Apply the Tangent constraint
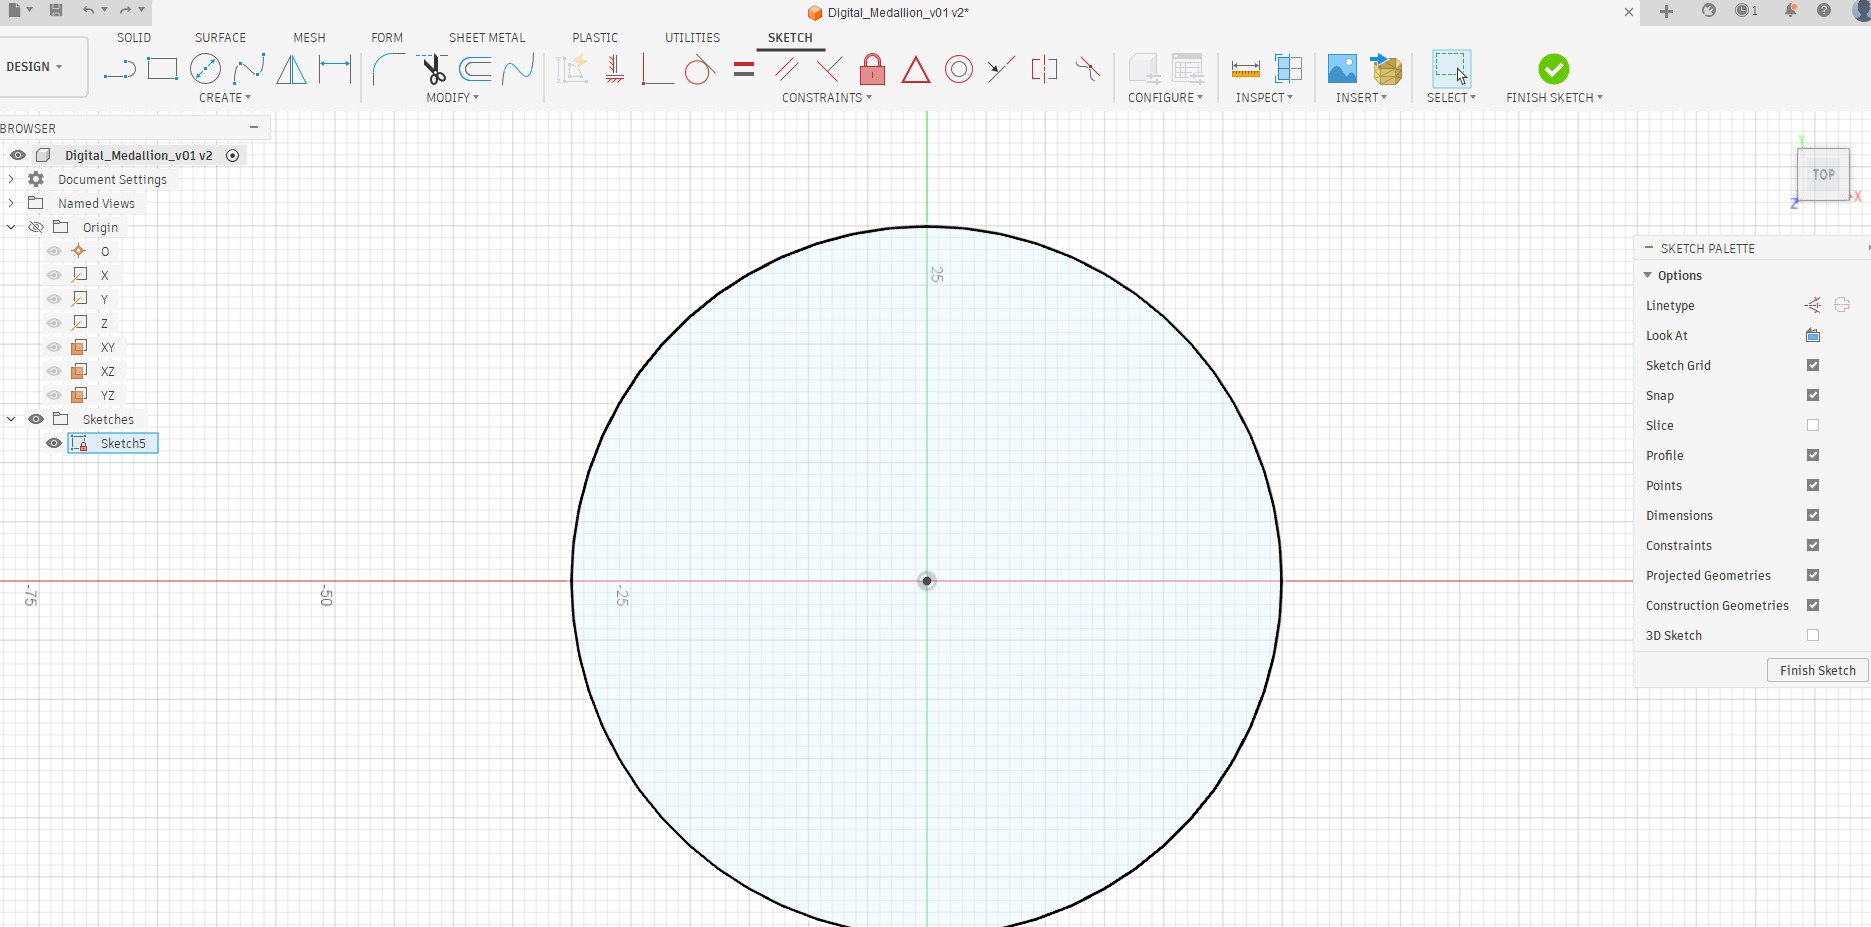 [x=700, y=69]
